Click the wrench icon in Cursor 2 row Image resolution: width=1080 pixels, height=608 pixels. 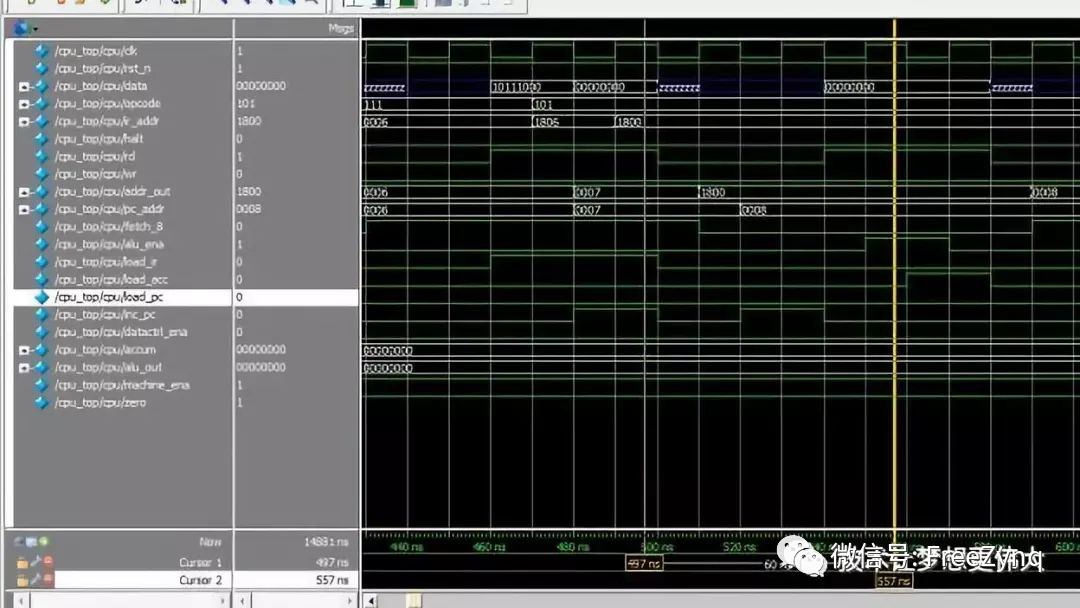pos(34,580)
